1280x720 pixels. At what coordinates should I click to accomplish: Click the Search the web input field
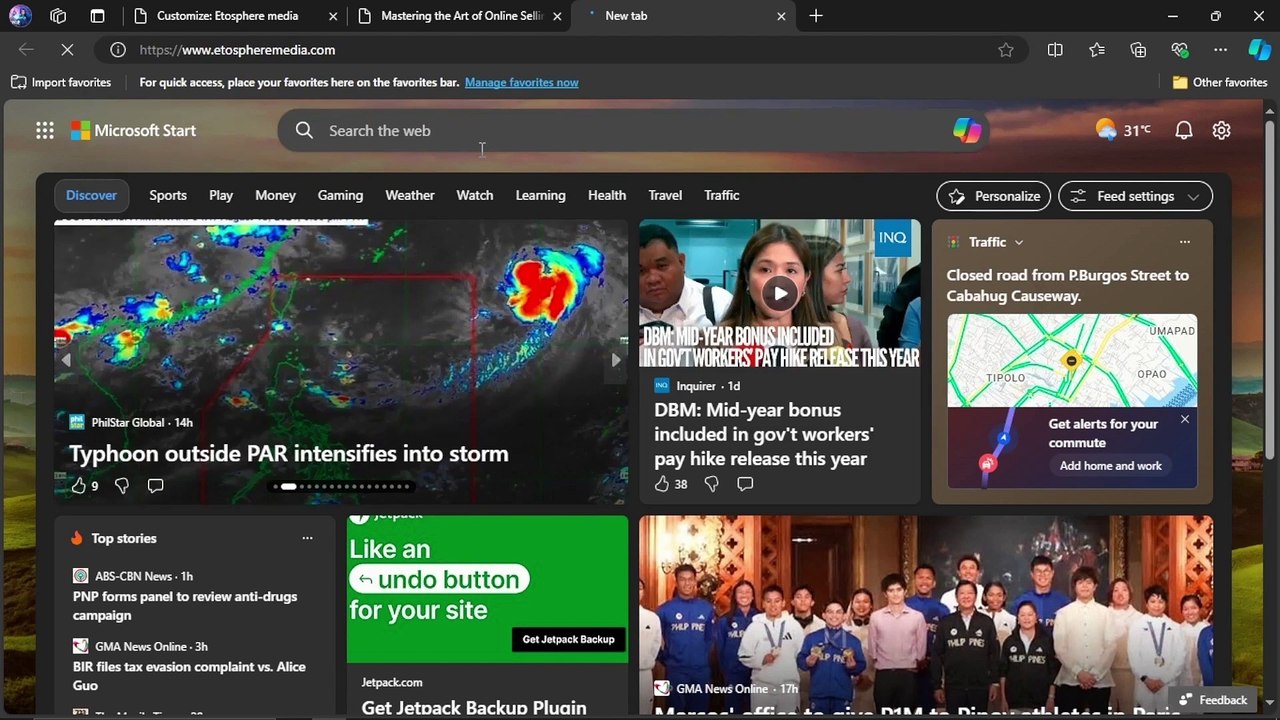(x=633, y=130)
